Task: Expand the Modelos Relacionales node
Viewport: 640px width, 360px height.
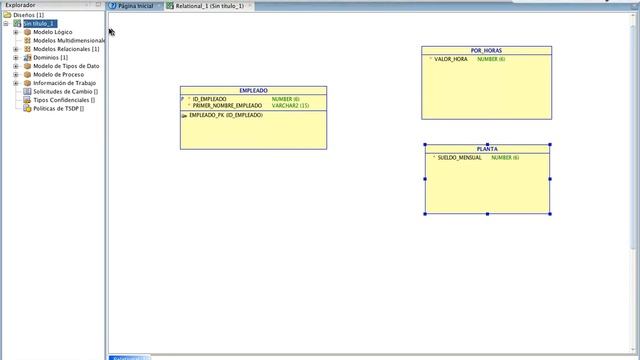Action: tap(16, 49)
